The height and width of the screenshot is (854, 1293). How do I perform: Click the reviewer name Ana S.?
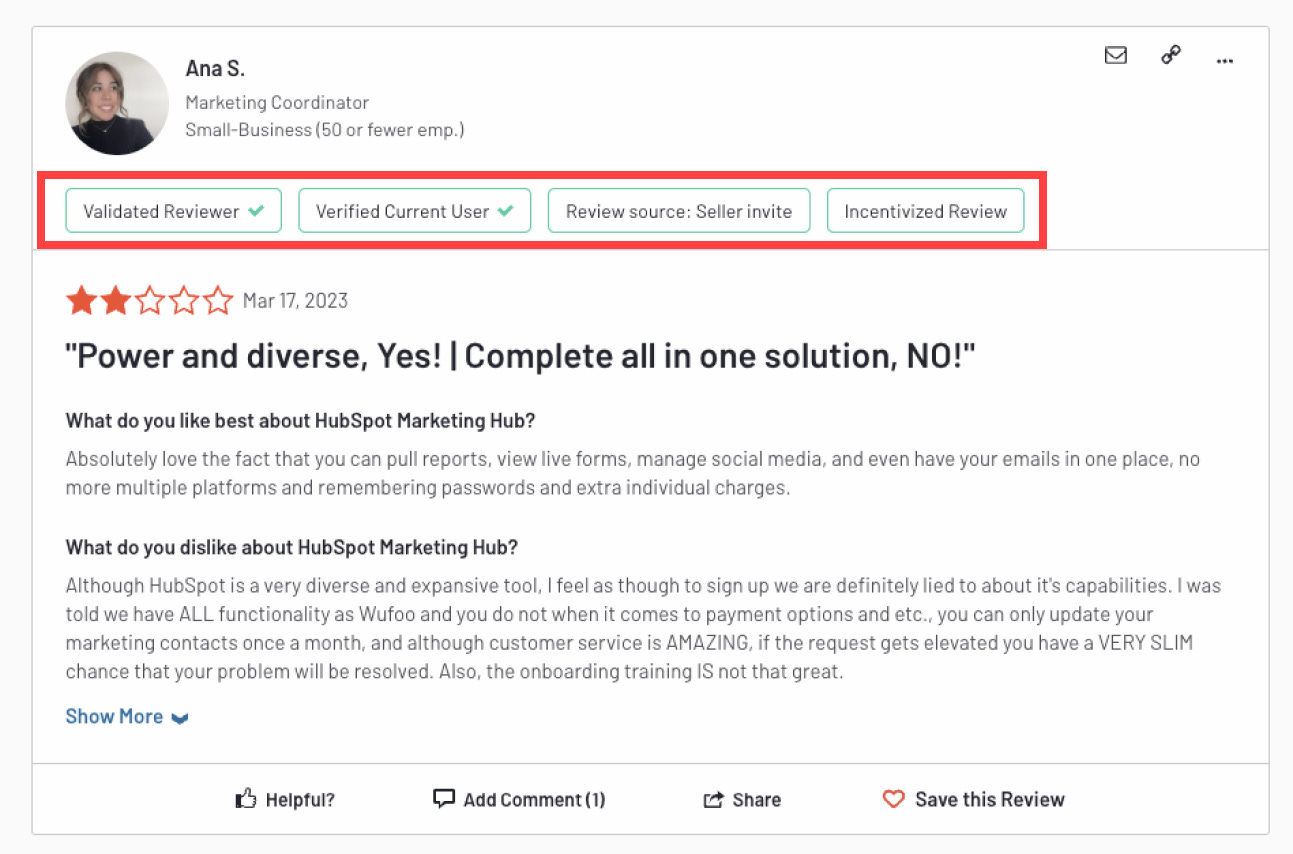[215, 68]
